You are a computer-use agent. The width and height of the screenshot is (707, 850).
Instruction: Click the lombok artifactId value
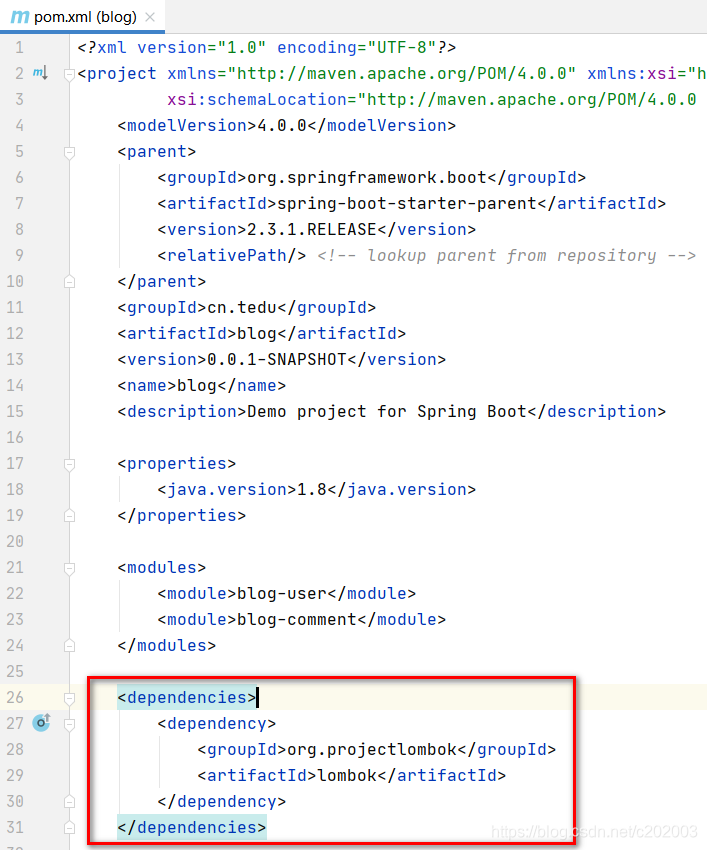tap(347, 776)
